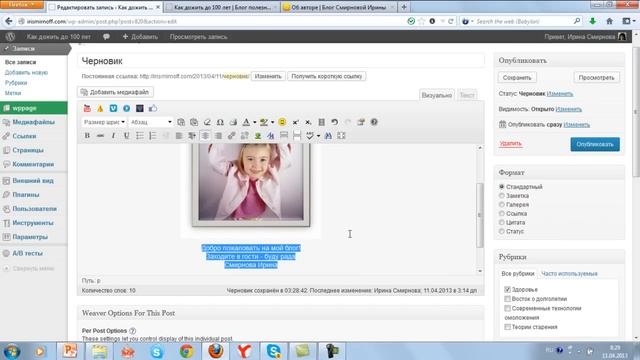Click the thumbs-up like button icon
This screenshot has width=640, height=360.
(153, 108)
